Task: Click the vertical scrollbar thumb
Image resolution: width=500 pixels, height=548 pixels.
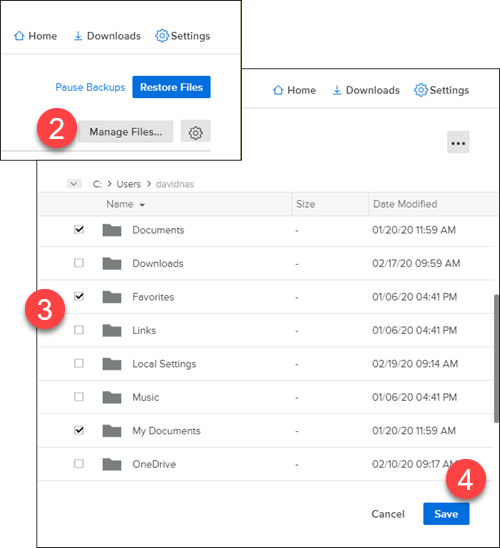Action: tap(496, 359)
